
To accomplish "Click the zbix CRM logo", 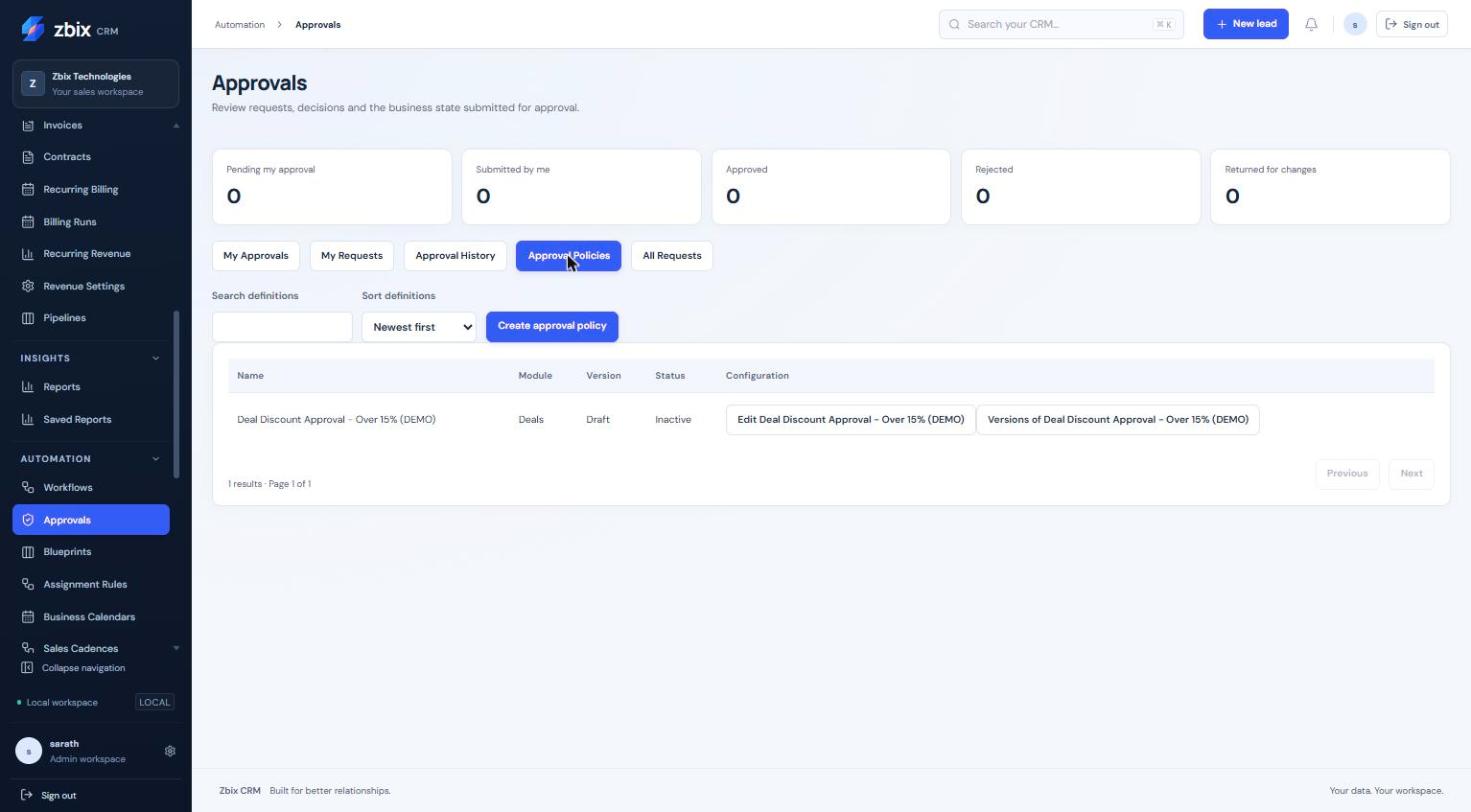I will pyautogui.click(x=70, y=29).
